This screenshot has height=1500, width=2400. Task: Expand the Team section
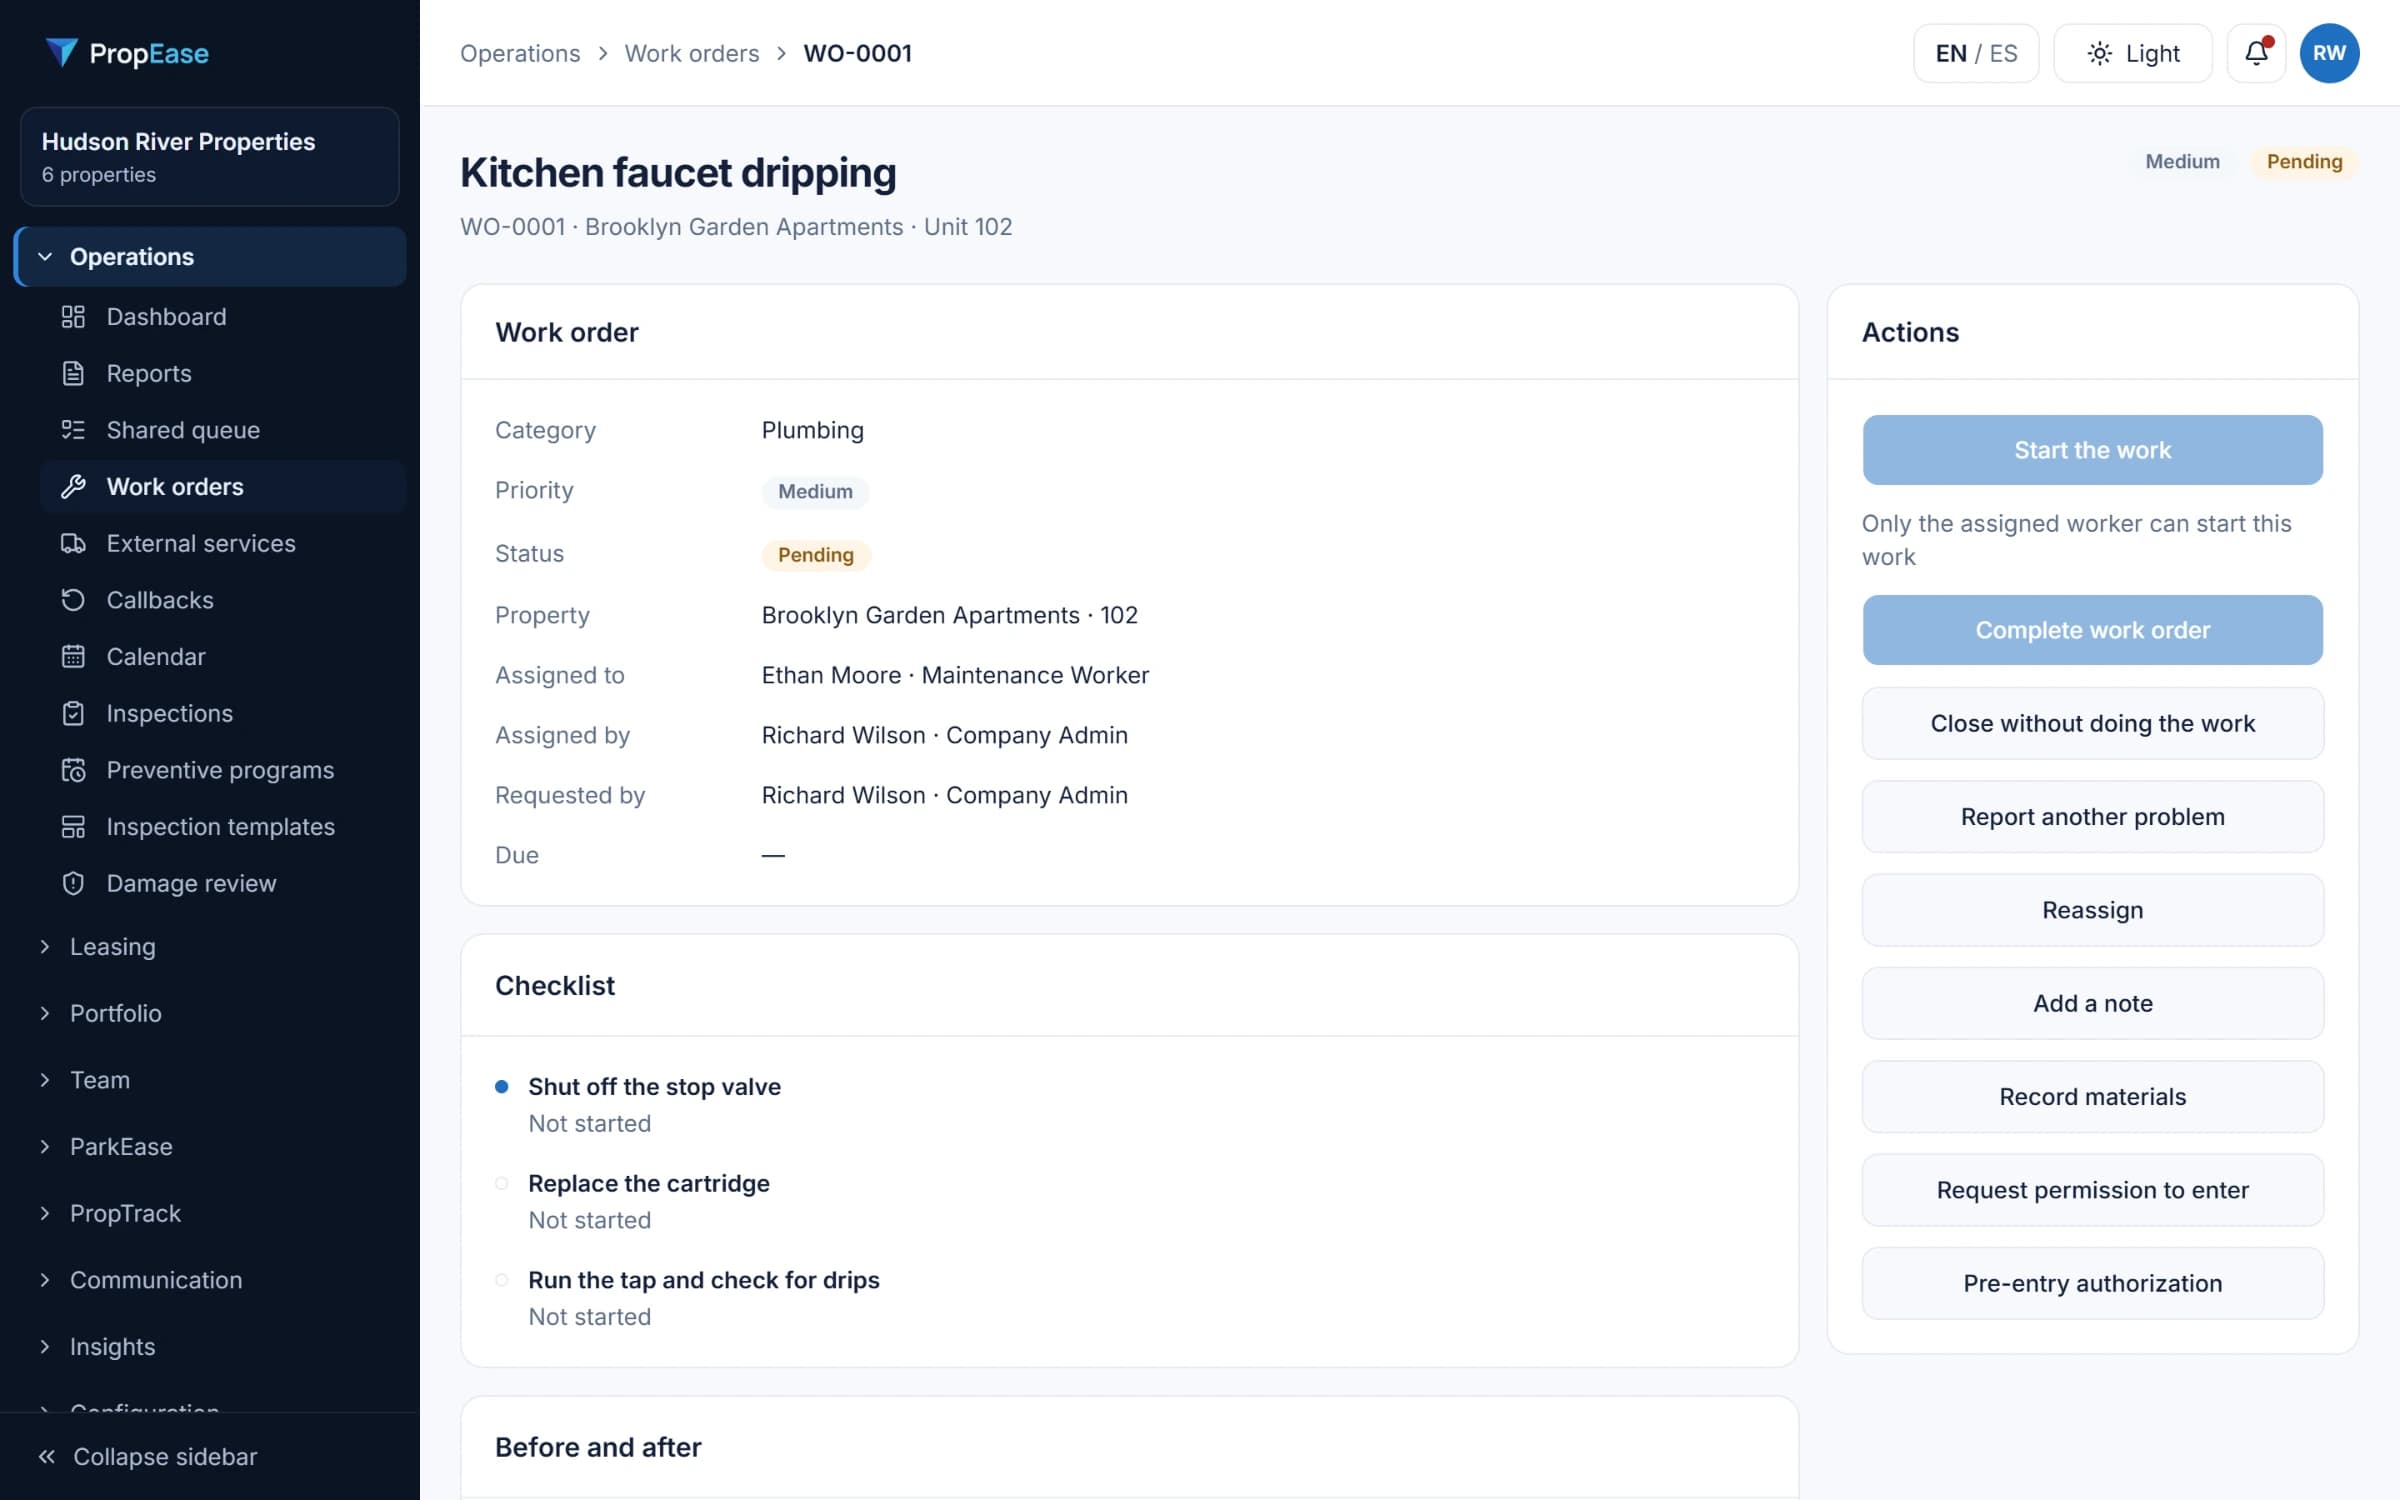point(210,1080)
